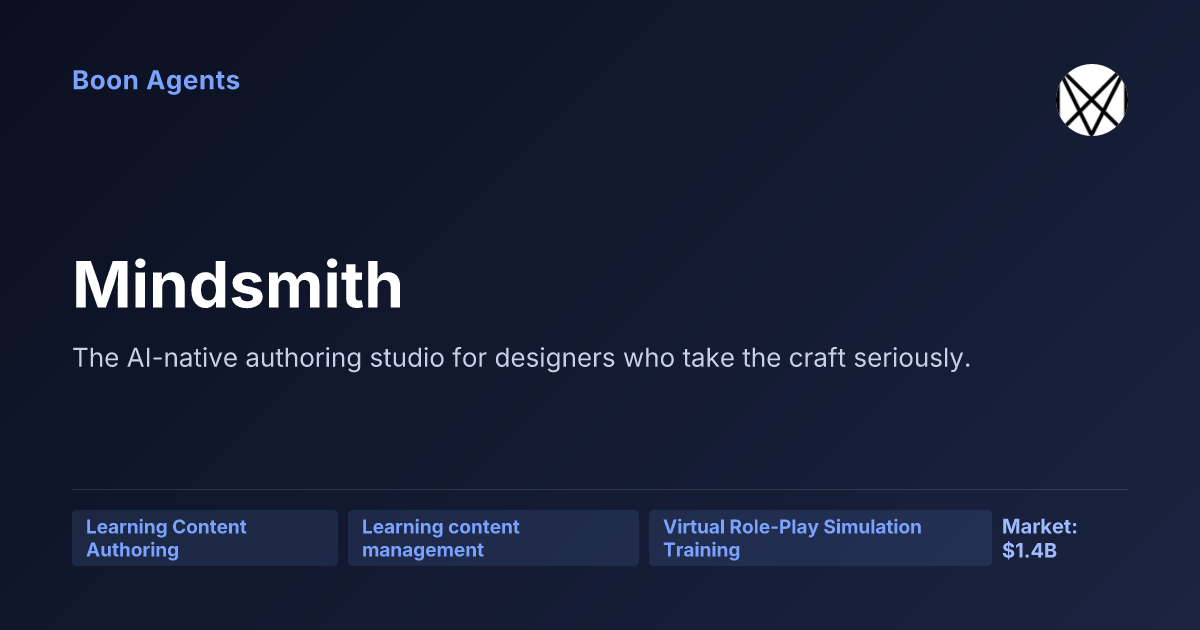Click the round Mindsmith logo icon
This screenshot has width=1200, height=630.
tap(1092, 100)
